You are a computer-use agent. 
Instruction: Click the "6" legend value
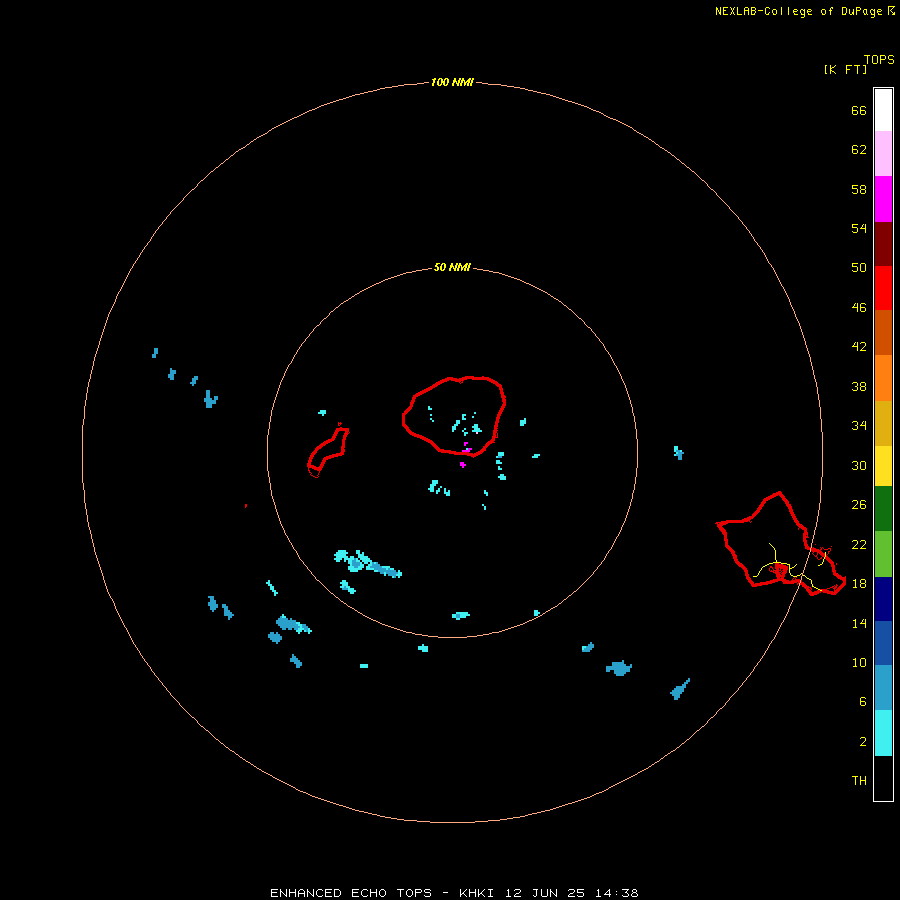click(863, 702)
